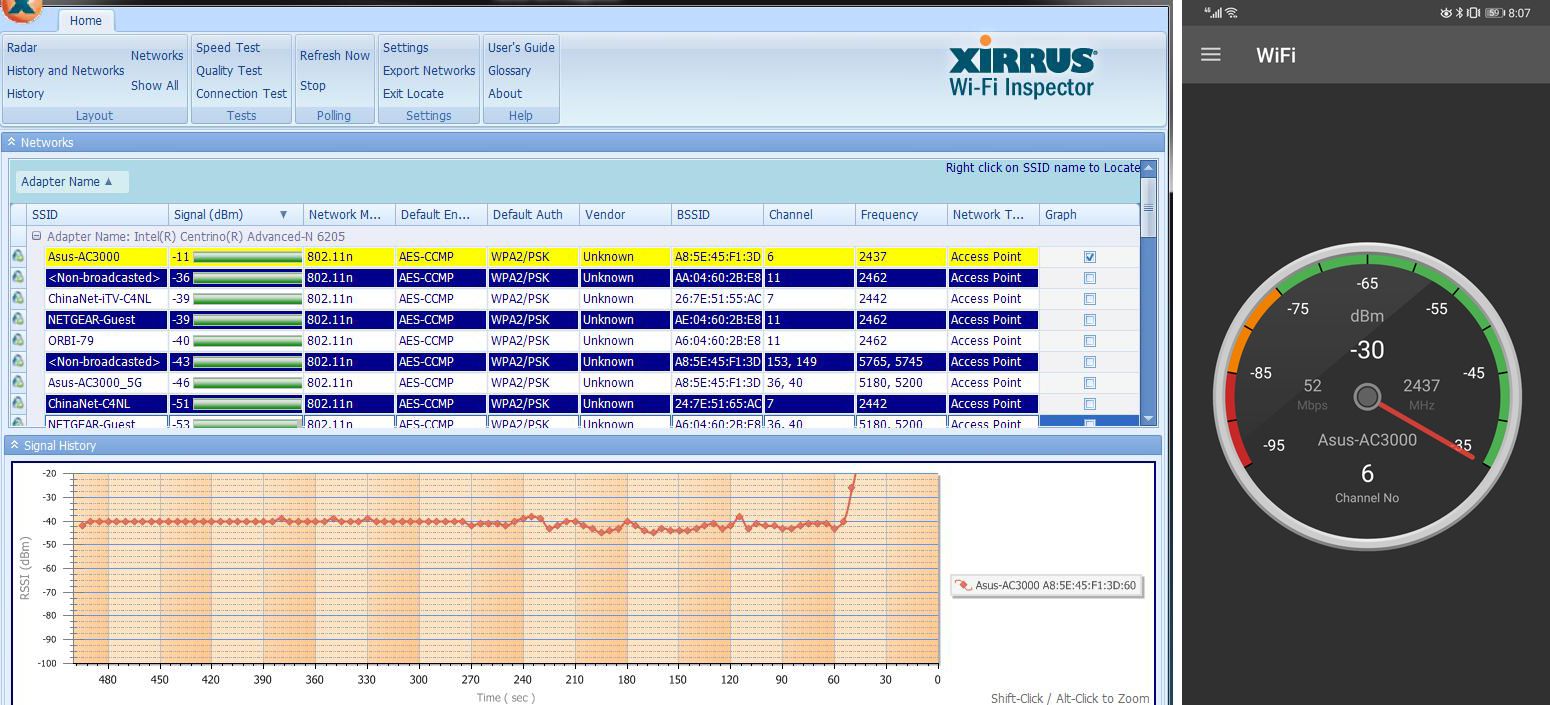Select the Home ribbon tab
The image size is (1550, 705).
click(x=86, y=20)
